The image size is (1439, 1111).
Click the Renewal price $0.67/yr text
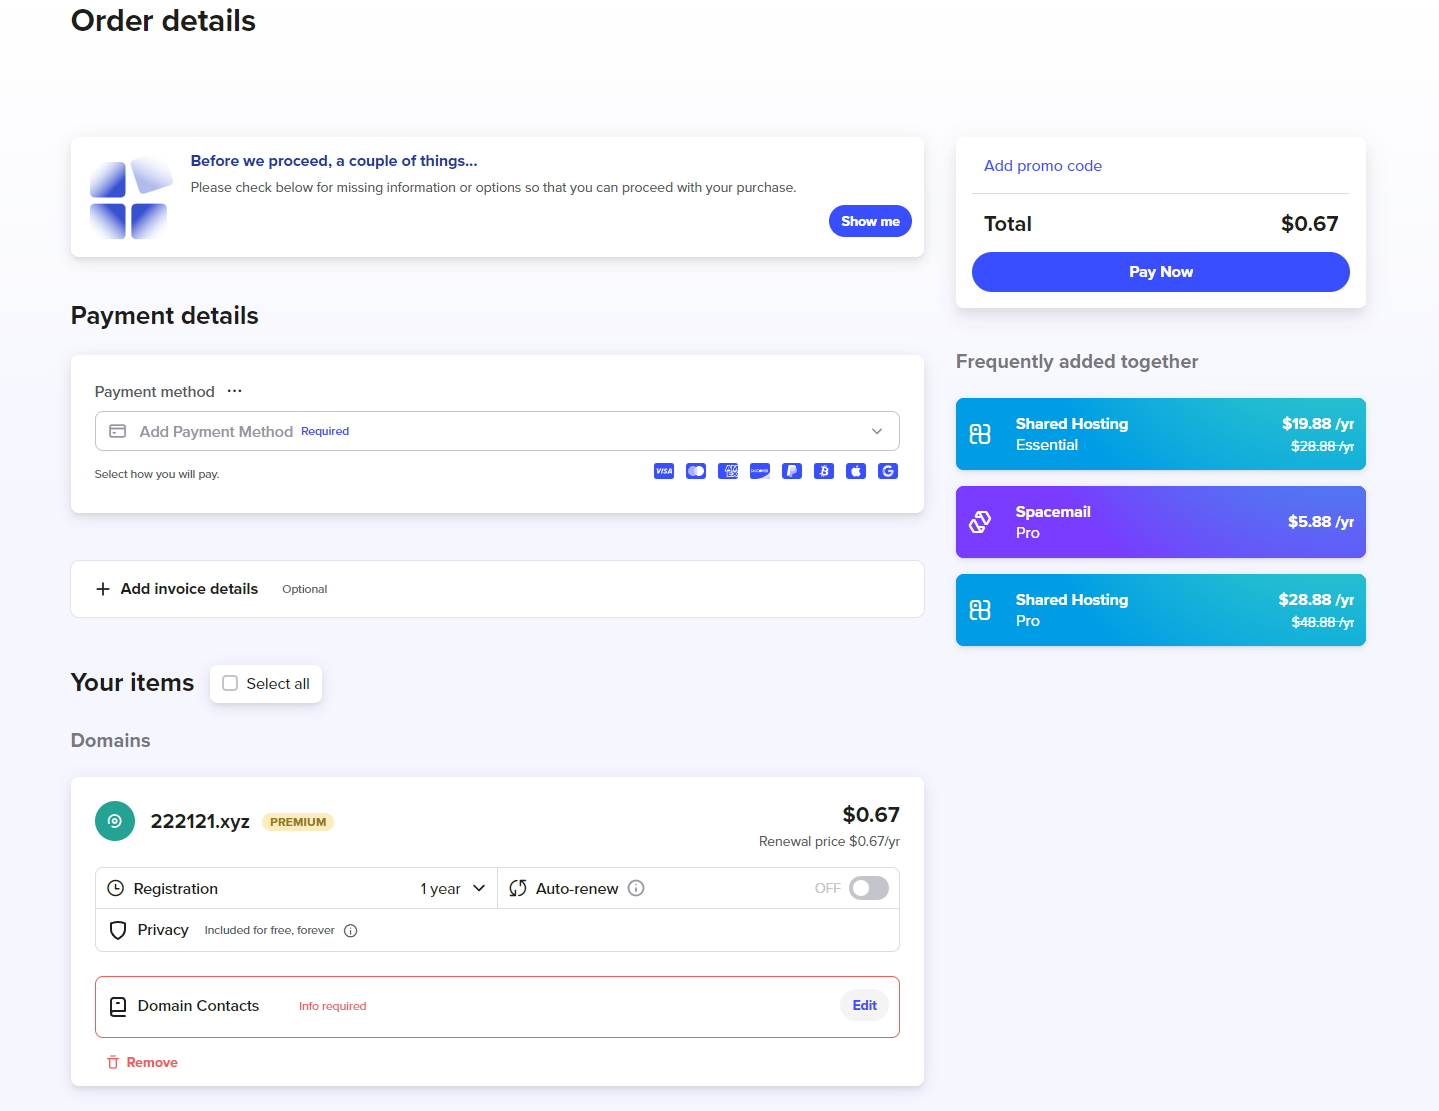[829, 841]
